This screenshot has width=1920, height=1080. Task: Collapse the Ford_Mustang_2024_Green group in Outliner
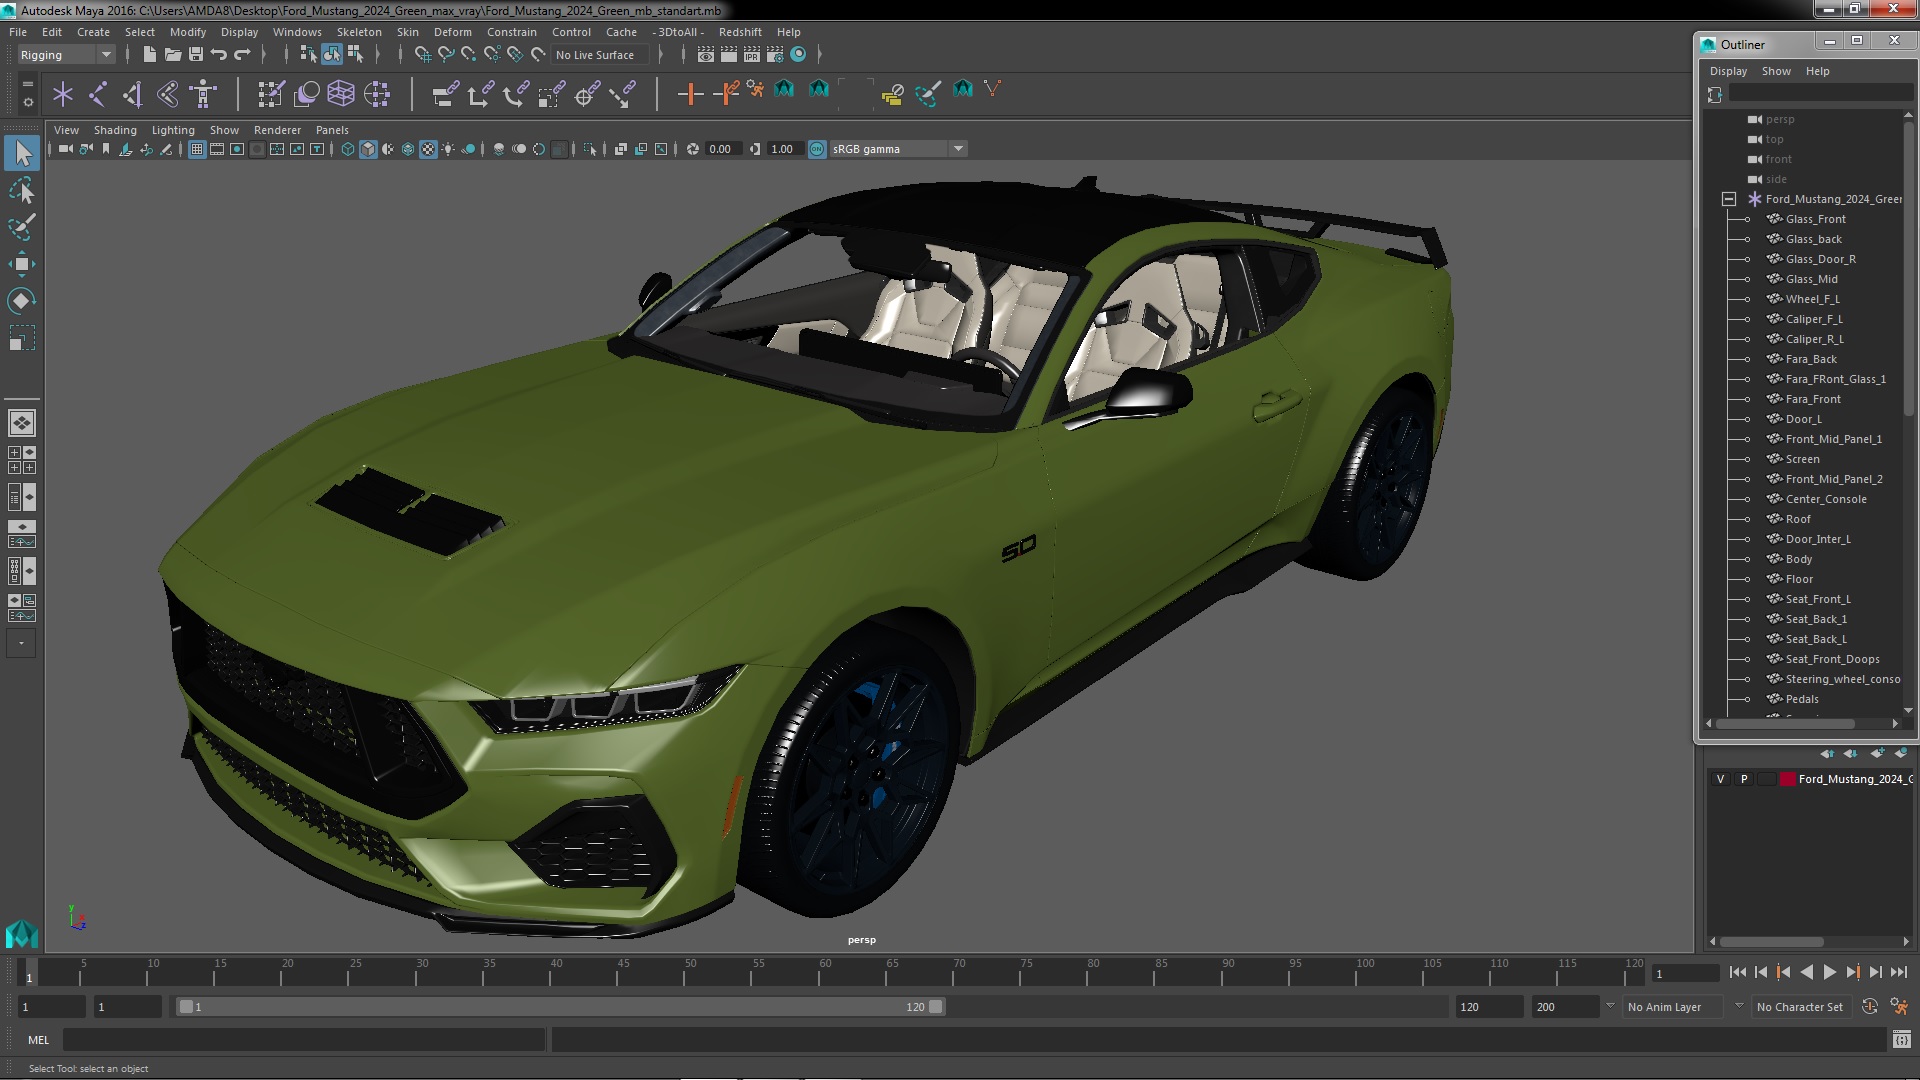[x=1728, y=199]
